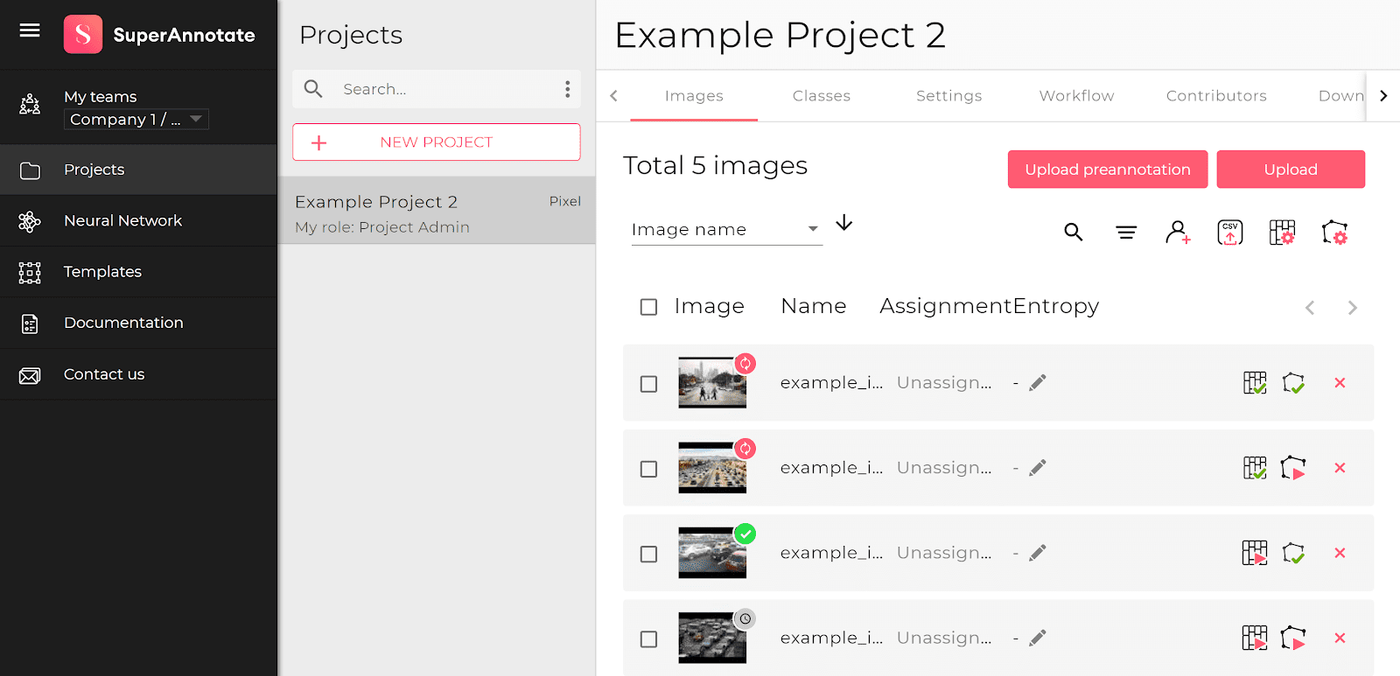Switch to the Contributors tab
Viewport: 1400px width, 676px height.
coord(1216,96)
